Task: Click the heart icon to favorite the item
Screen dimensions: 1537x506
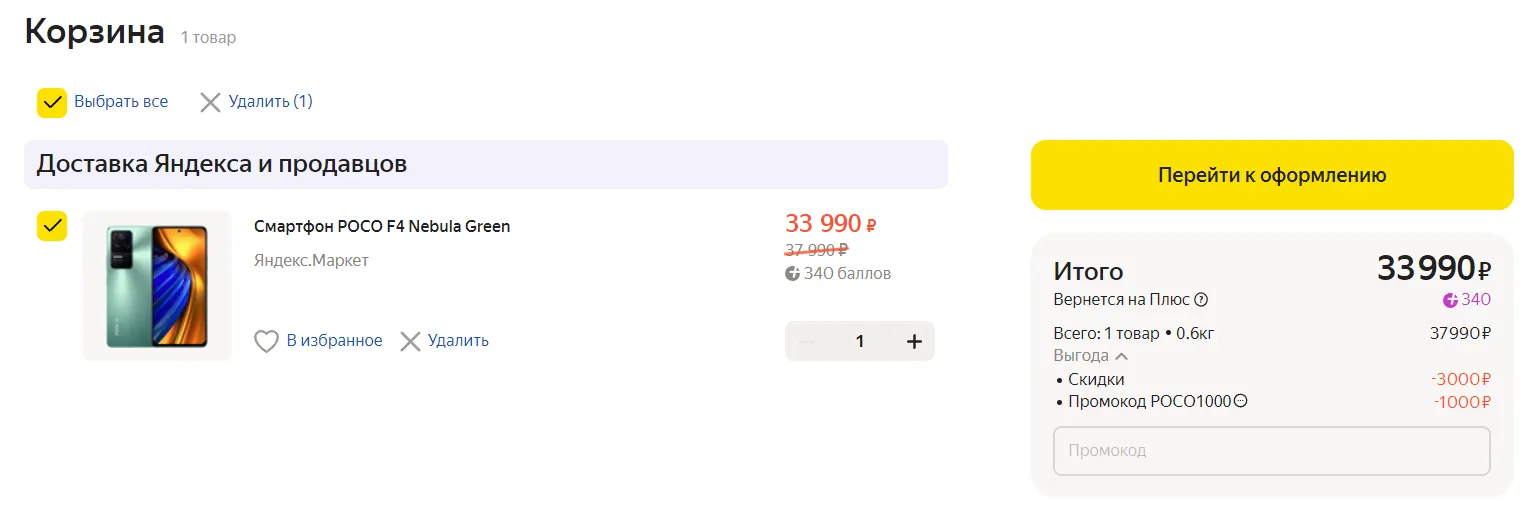Action: pos(266,342)
